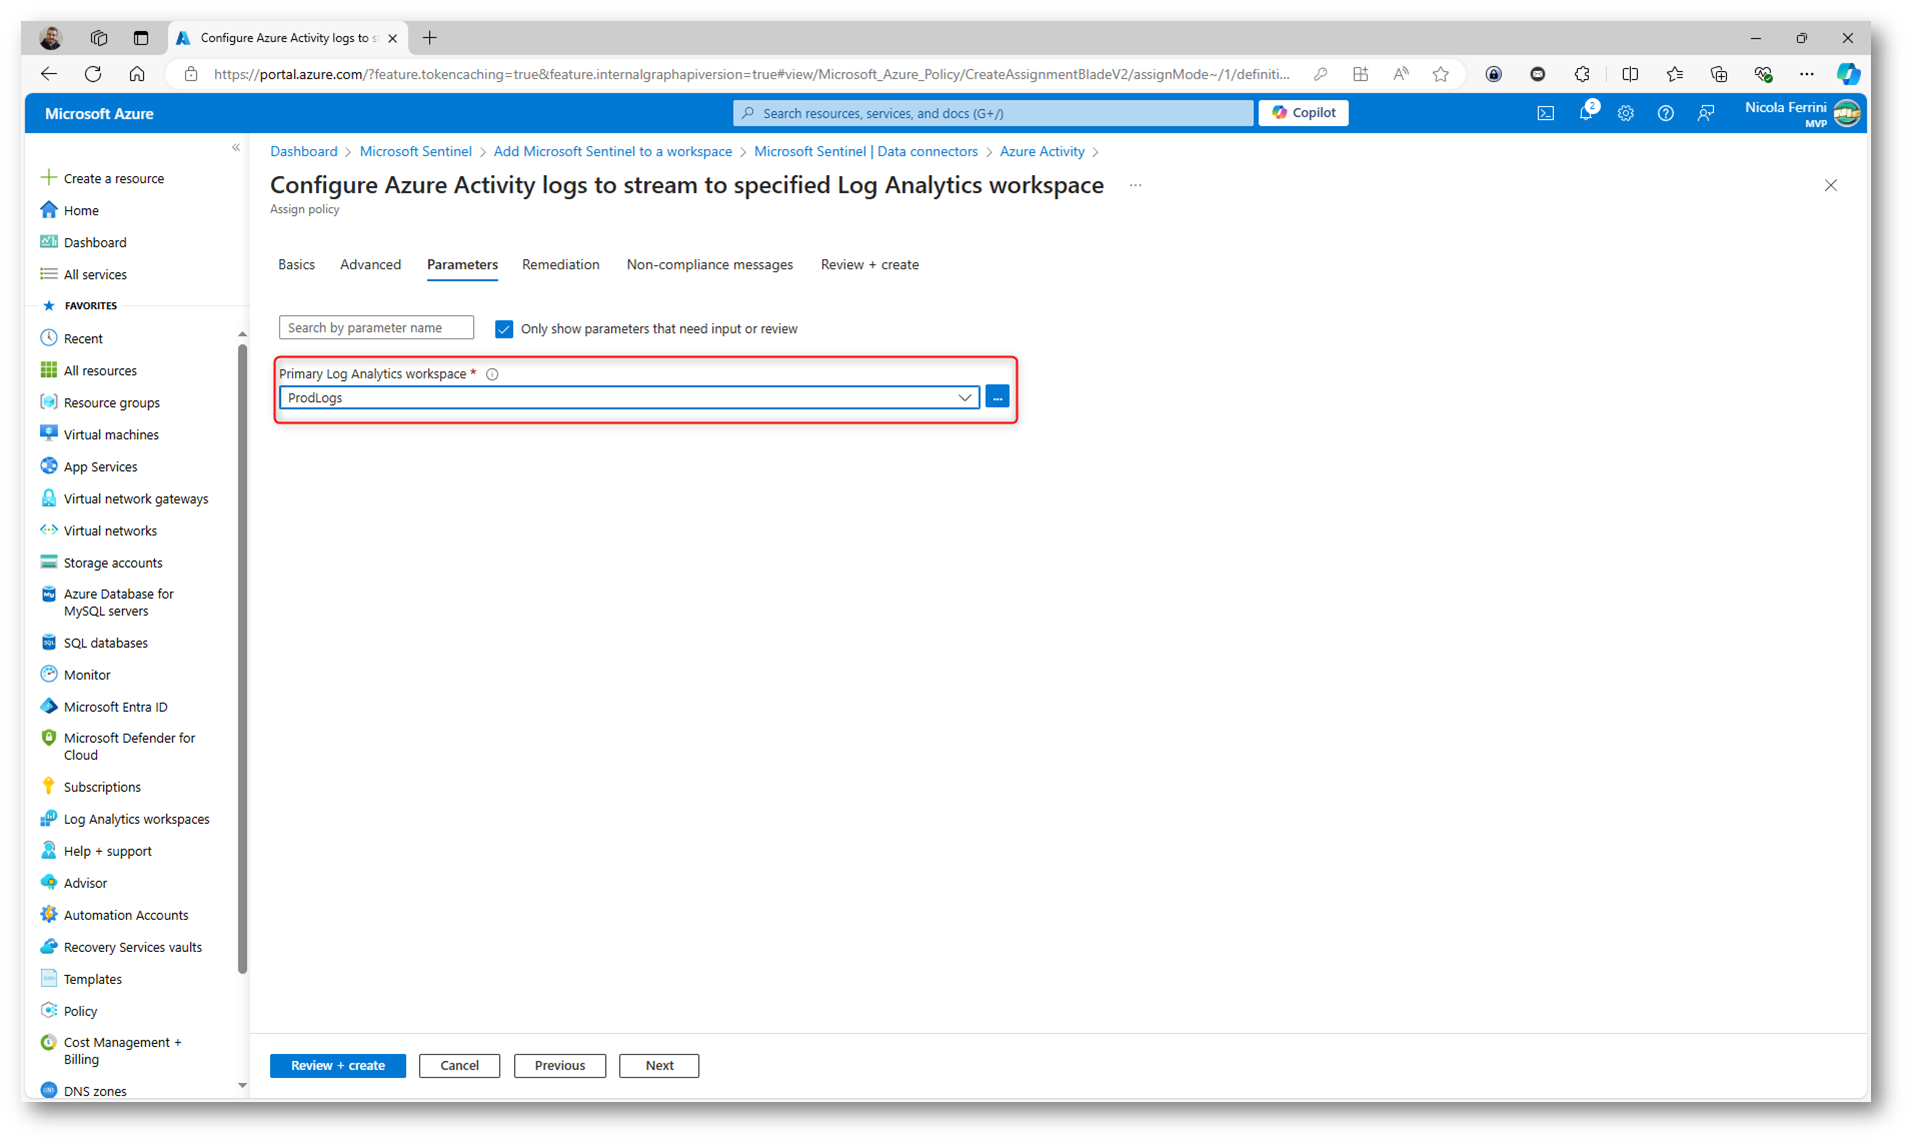Switch to the Advanced tab
The width and height of the screenshot is (1913, 1144).
(x=370, y=264)
